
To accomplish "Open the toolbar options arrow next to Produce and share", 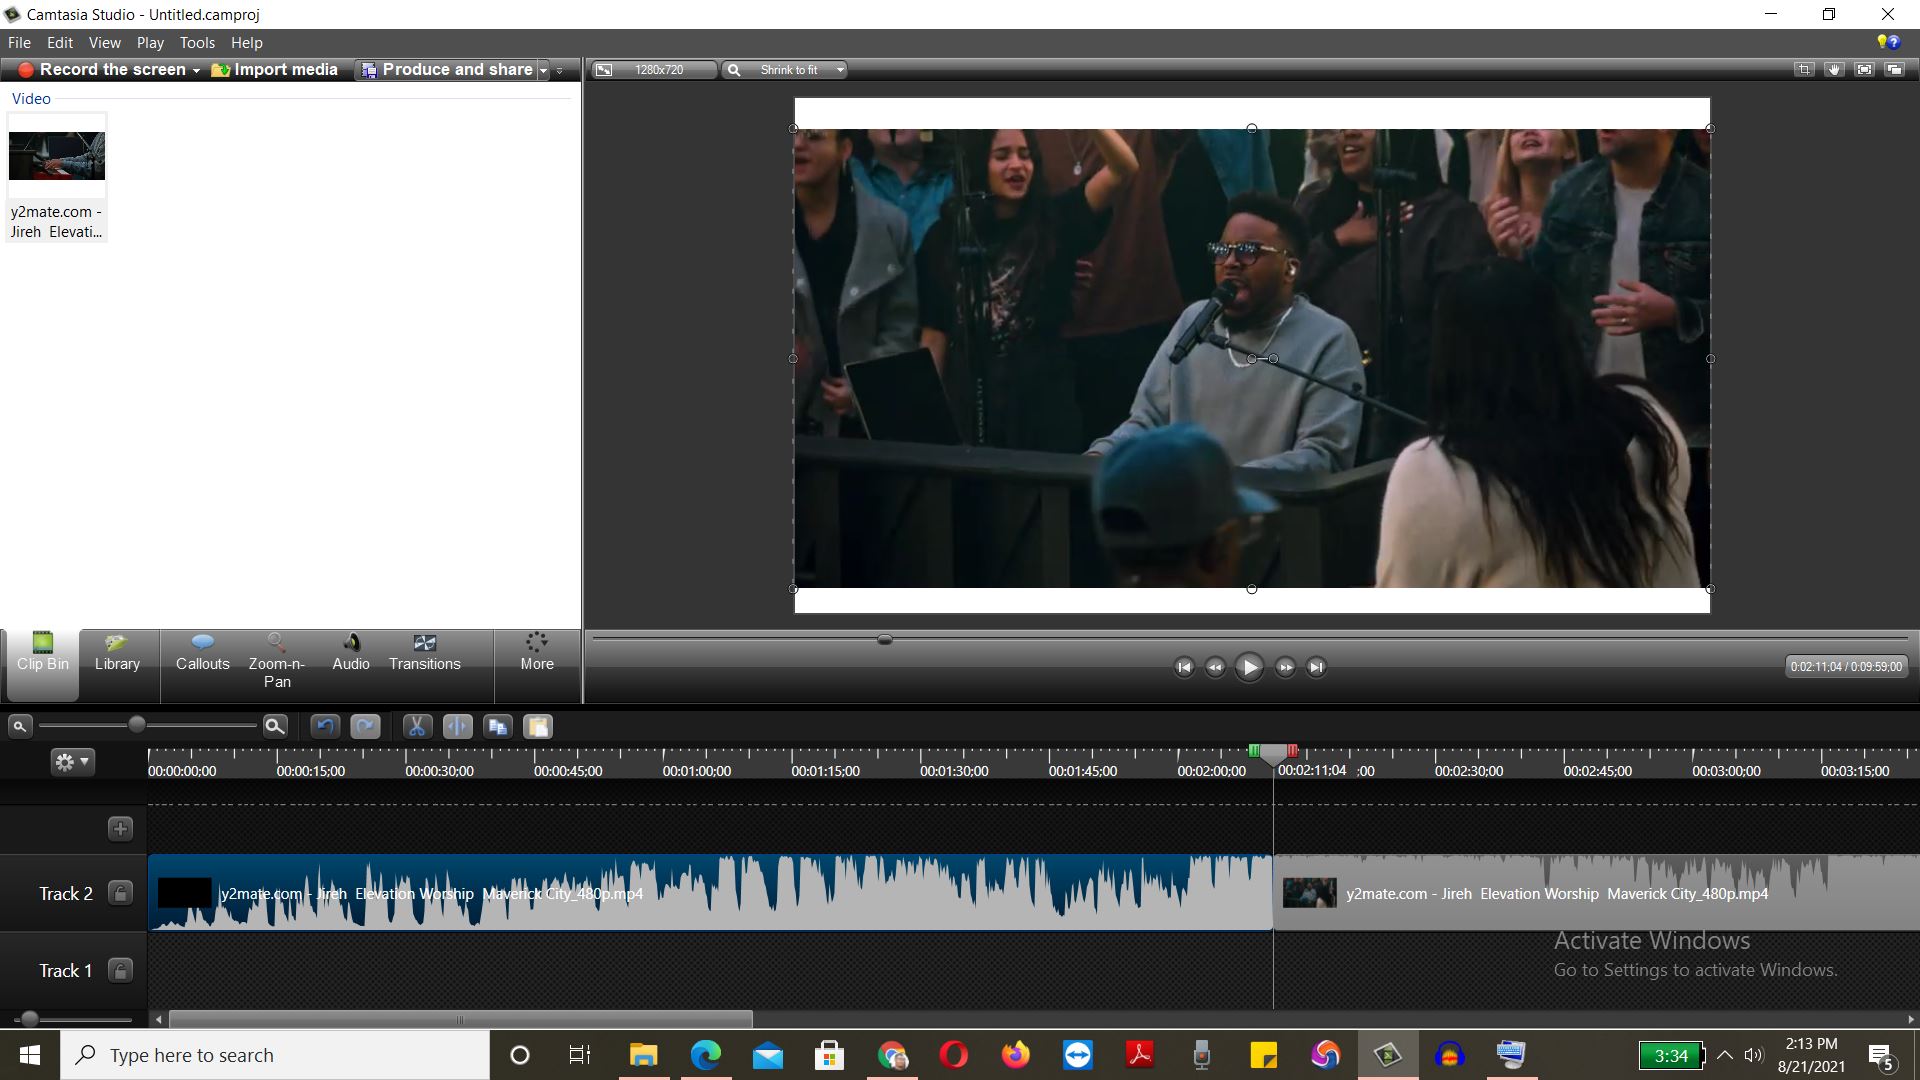I will [560, 71].
